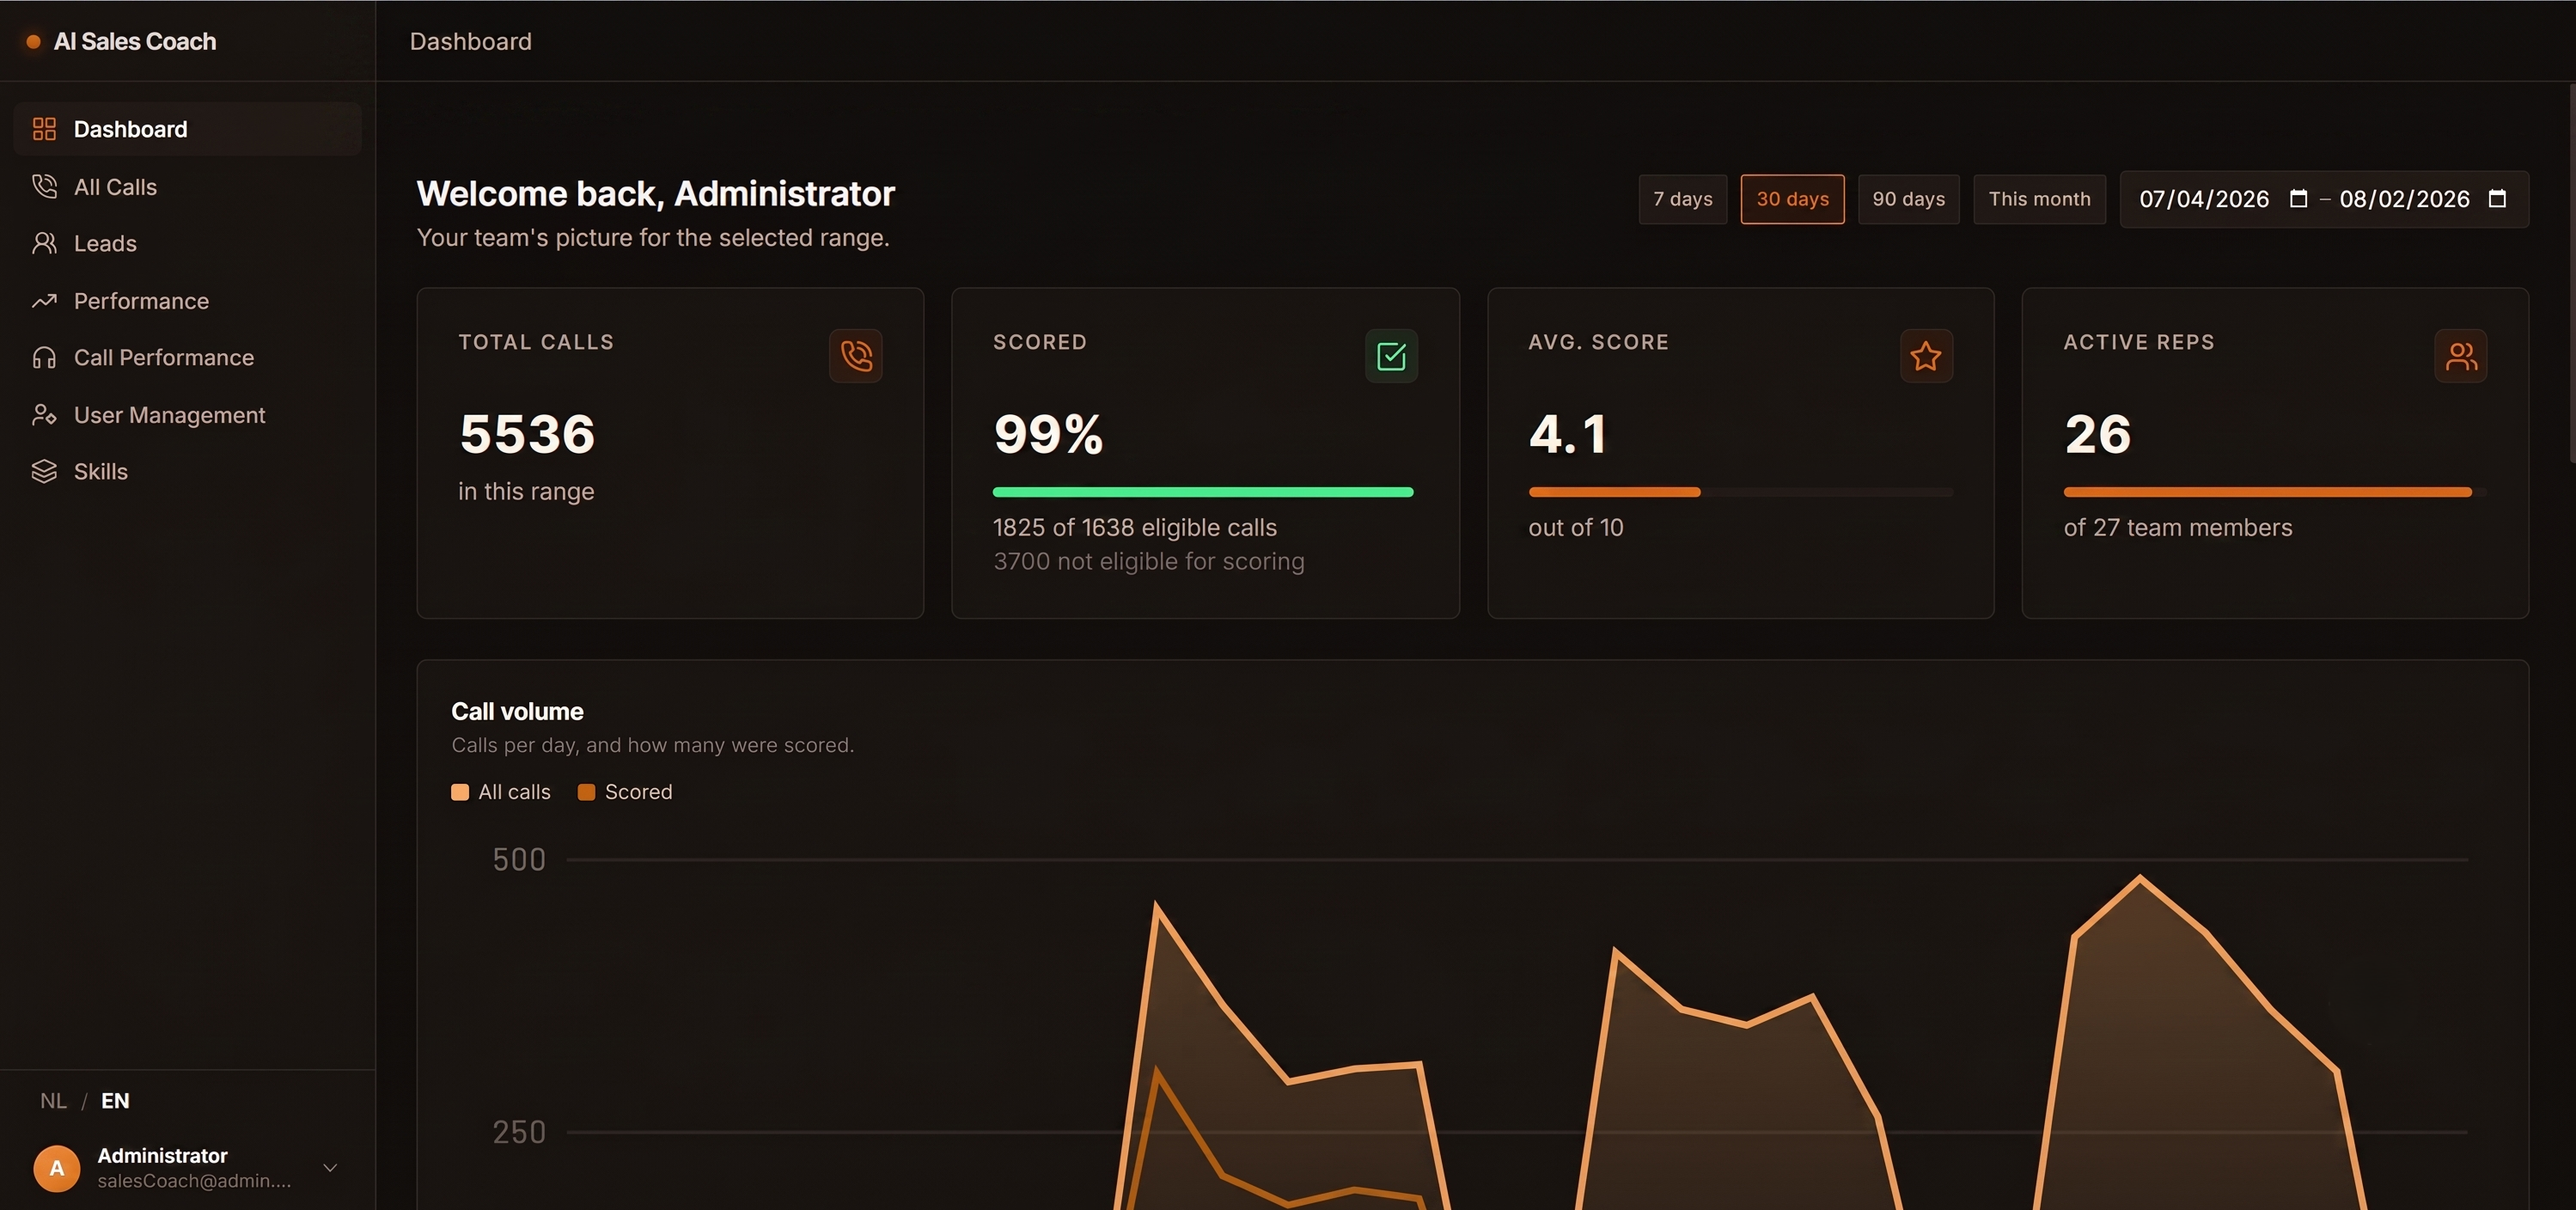
Task: Toggle the All calls legend series
Action: tap(501, 792)
